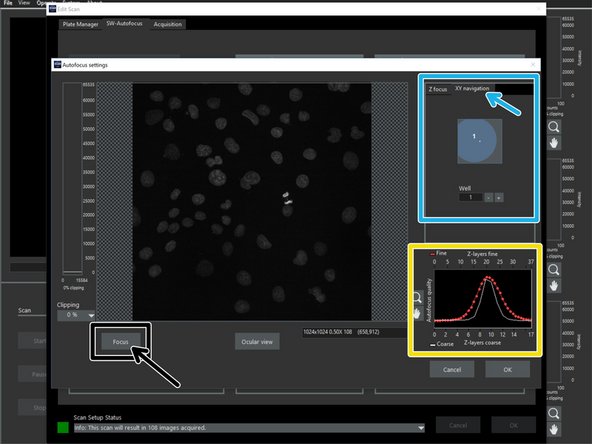Select the Scan tab in main window
This screenshot has height=444, width=592.
point(25,310)
